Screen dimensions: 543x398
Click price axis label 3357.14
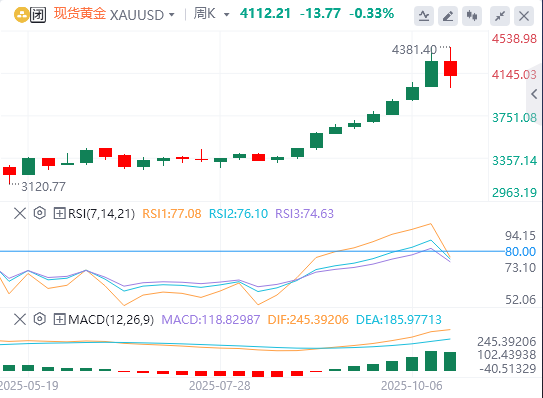click(514, 161)
